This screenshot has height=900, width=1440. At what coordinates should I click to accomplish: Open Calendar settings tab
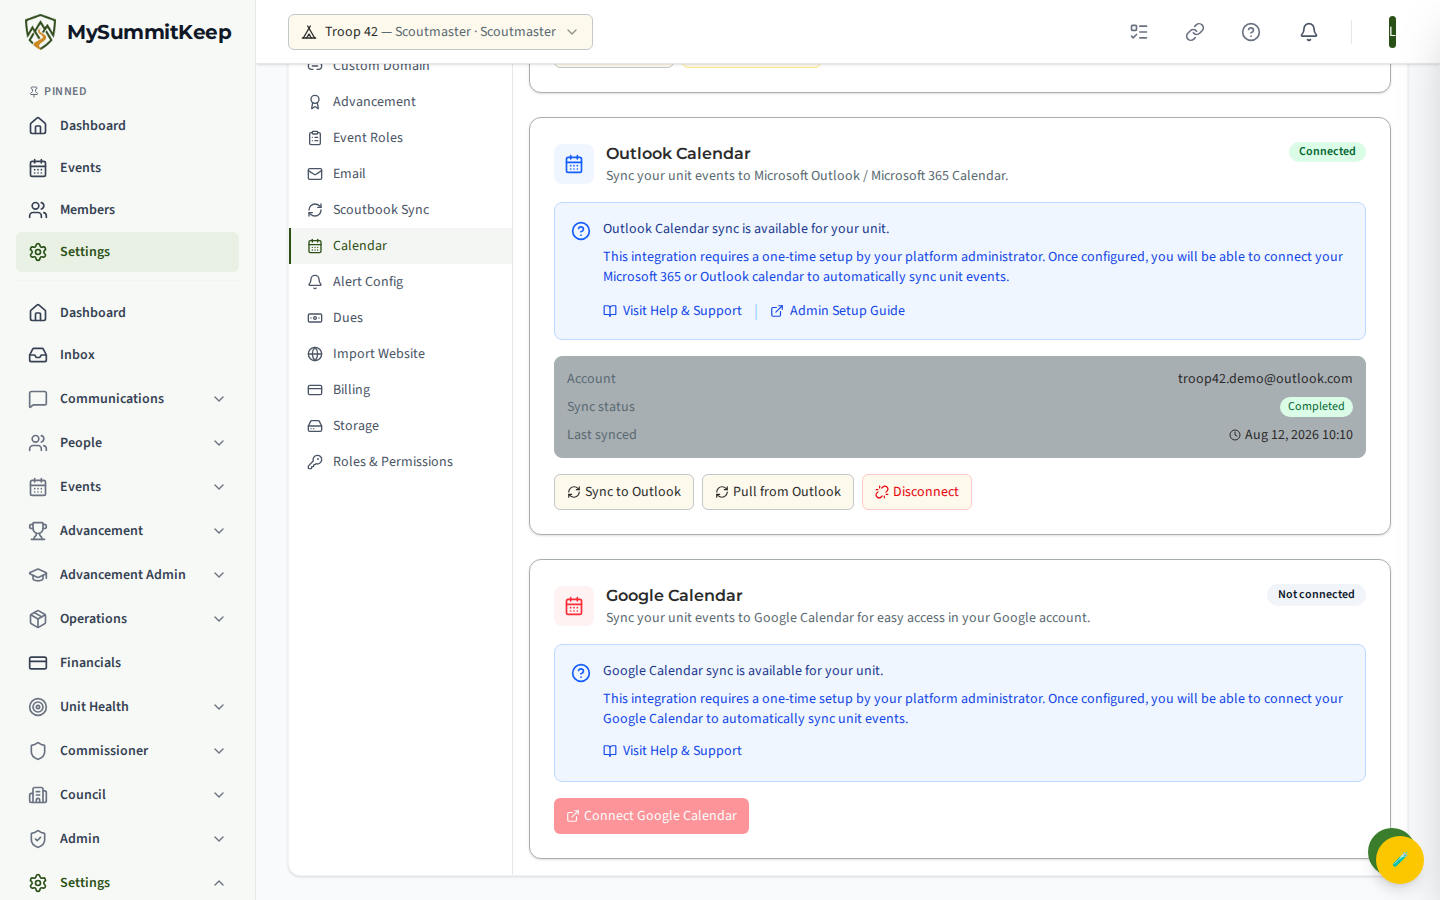[401, 246]
